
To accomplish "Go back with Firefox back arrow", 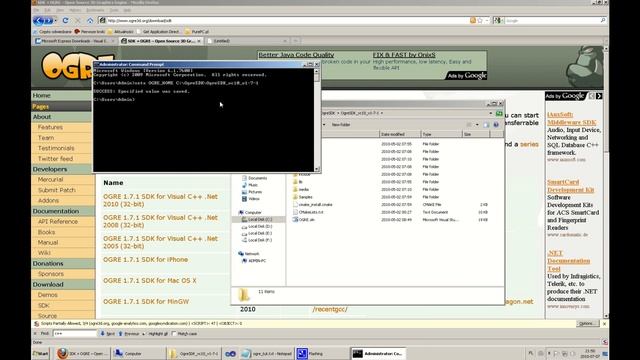I will coord(39,20).
